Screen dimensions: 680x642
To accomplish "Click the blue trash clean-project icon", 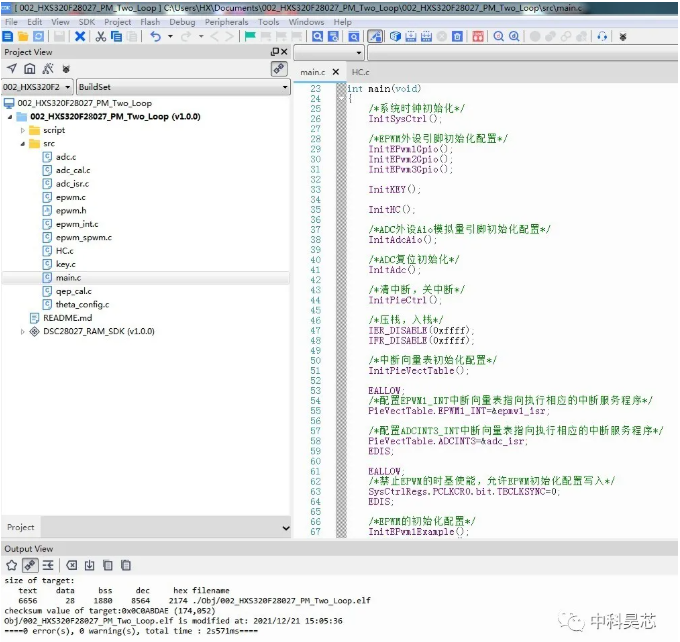I will coord(457,36).
